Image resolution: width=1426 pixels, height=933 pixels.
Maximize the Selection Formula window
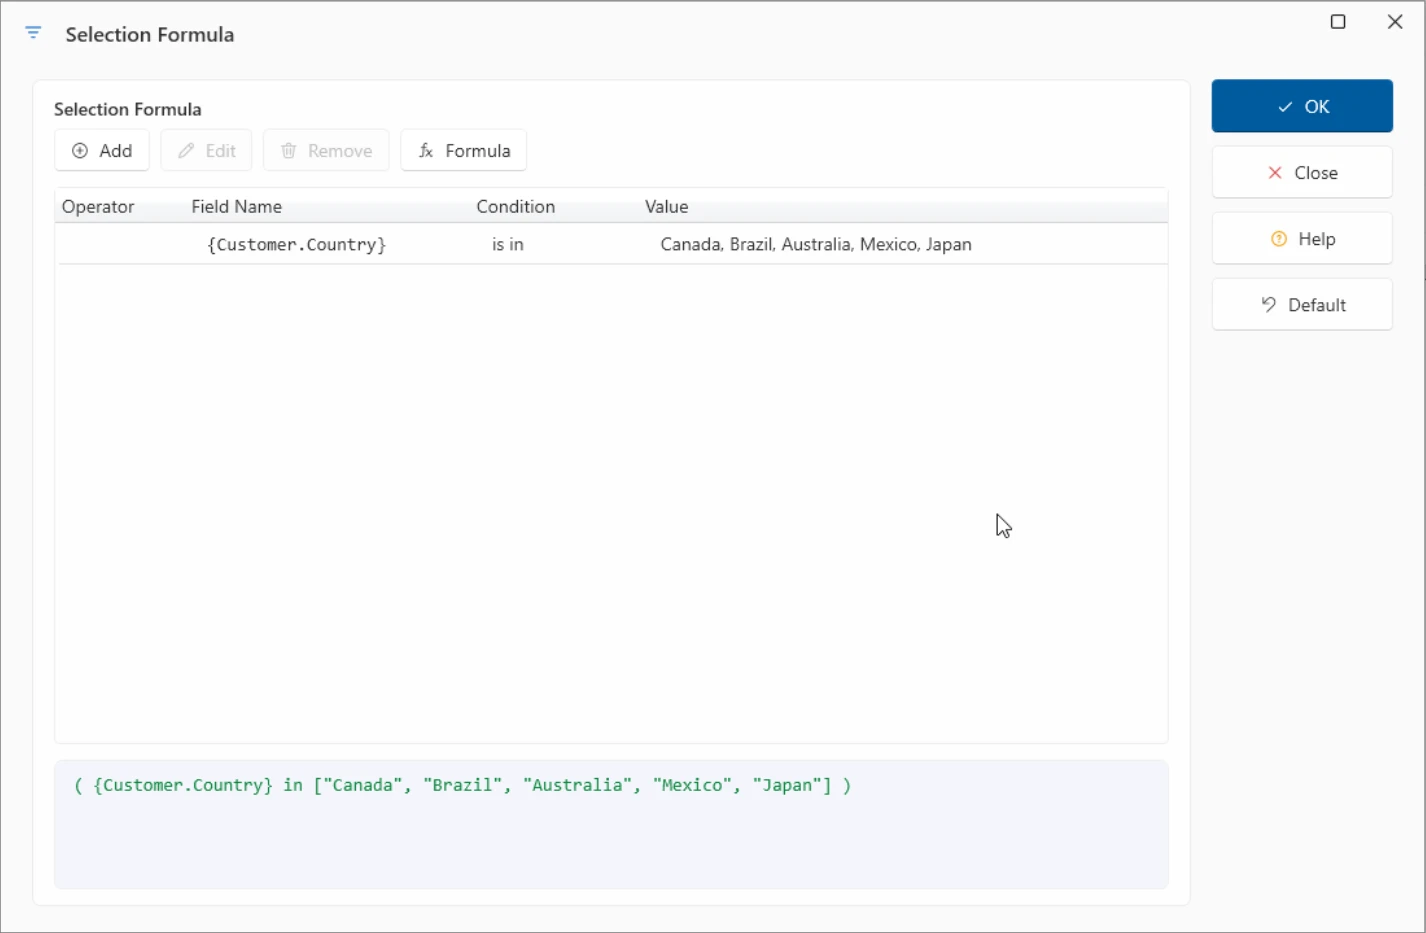(x=1338, y=22)
